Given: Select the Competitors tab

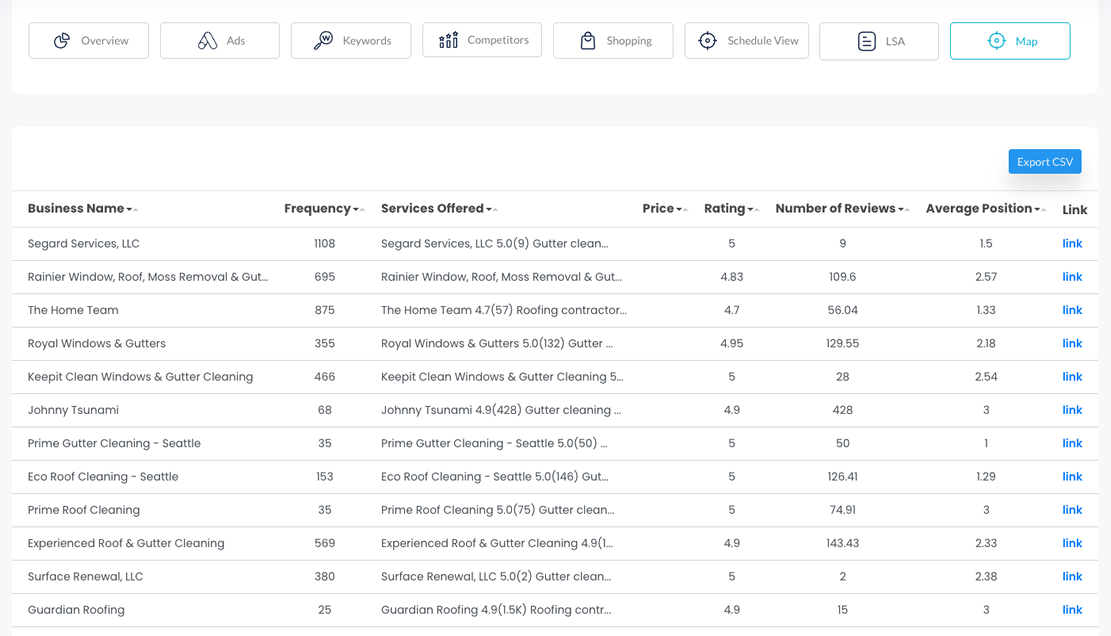Looking at the screenshot, I should click(482, 40).
